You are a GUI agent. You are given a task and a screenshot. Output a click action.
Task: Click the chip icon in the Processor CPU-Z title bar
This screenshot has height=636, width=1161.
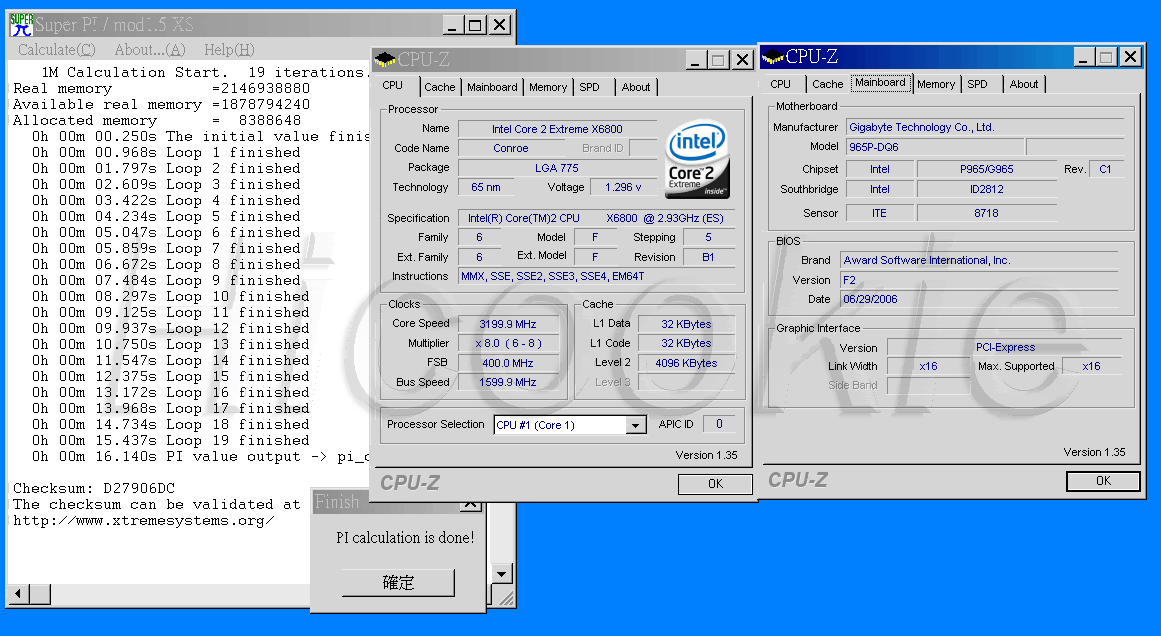[x=385, y=60]
